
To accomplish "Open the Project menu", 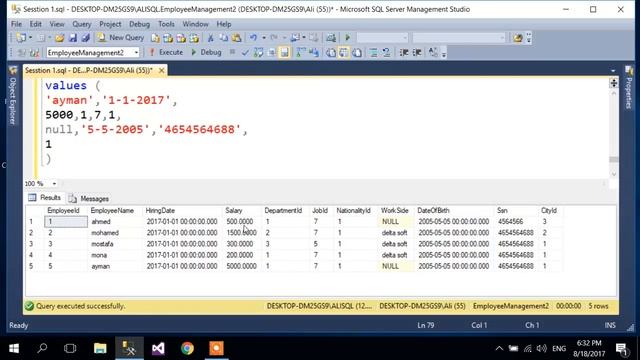I will (x=110, y=24).
